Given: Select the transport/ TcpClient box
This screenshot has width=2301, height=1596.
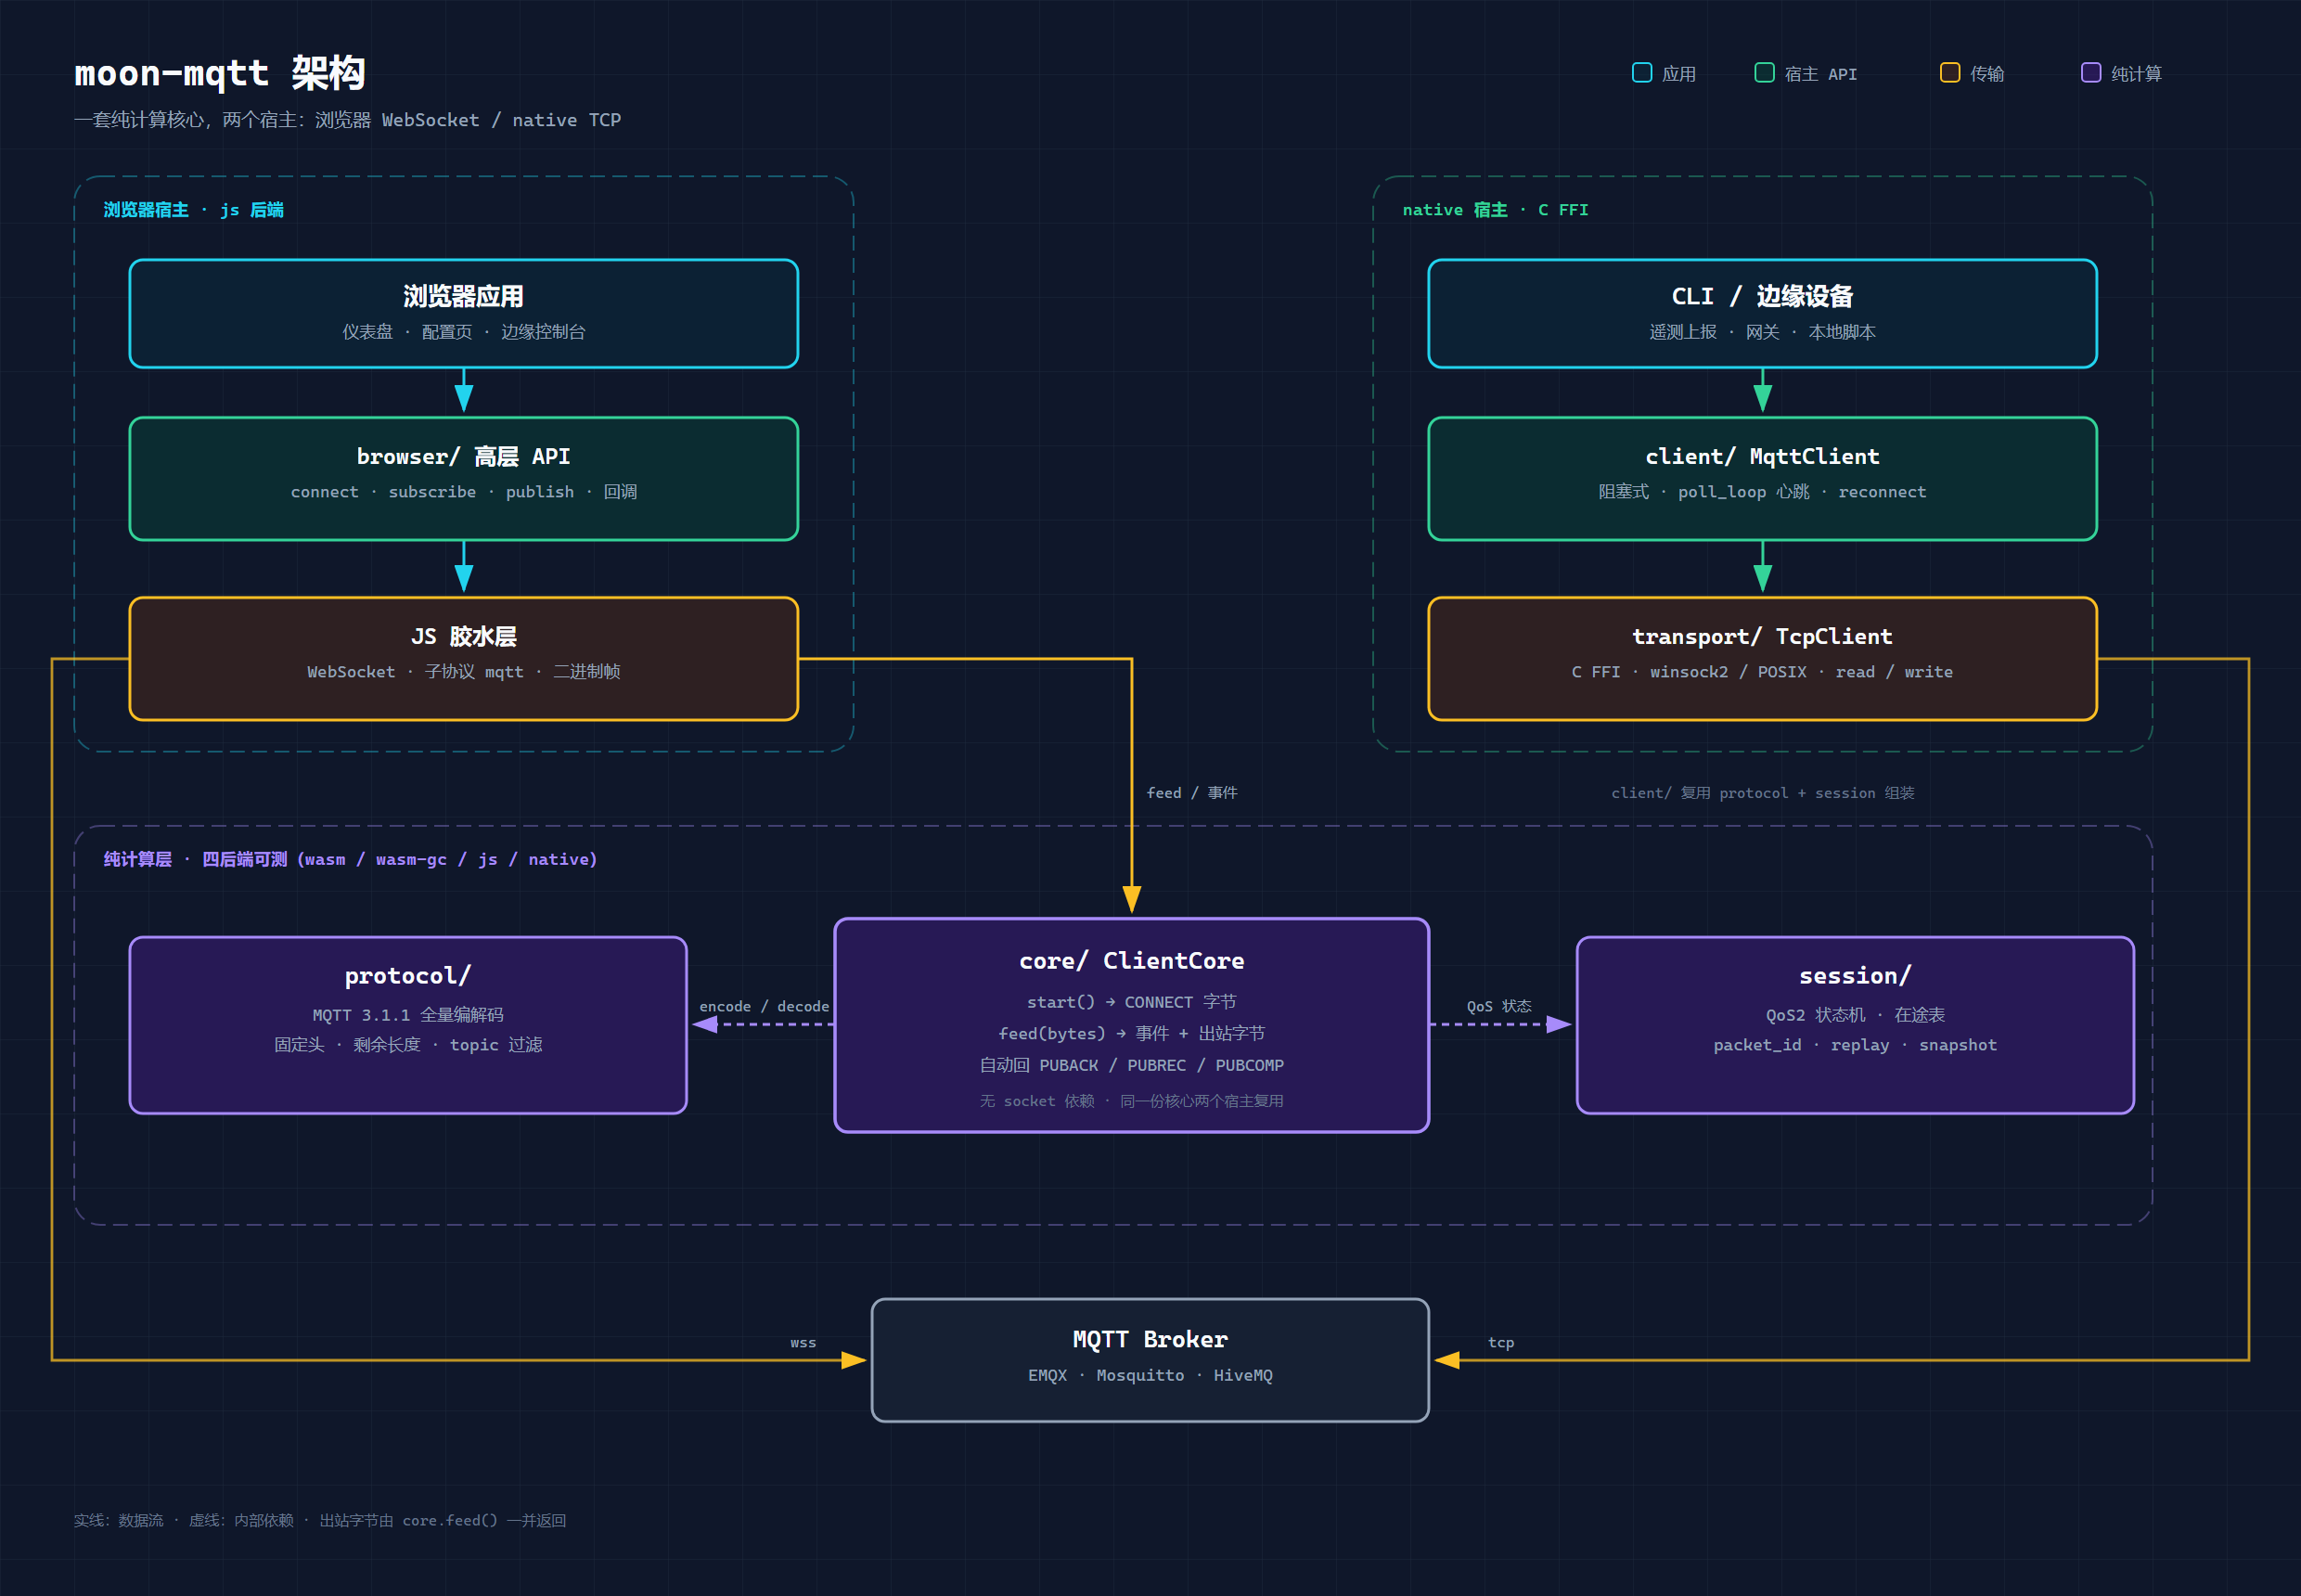Looking at the screenshot, I should [x=1762, y=659].
